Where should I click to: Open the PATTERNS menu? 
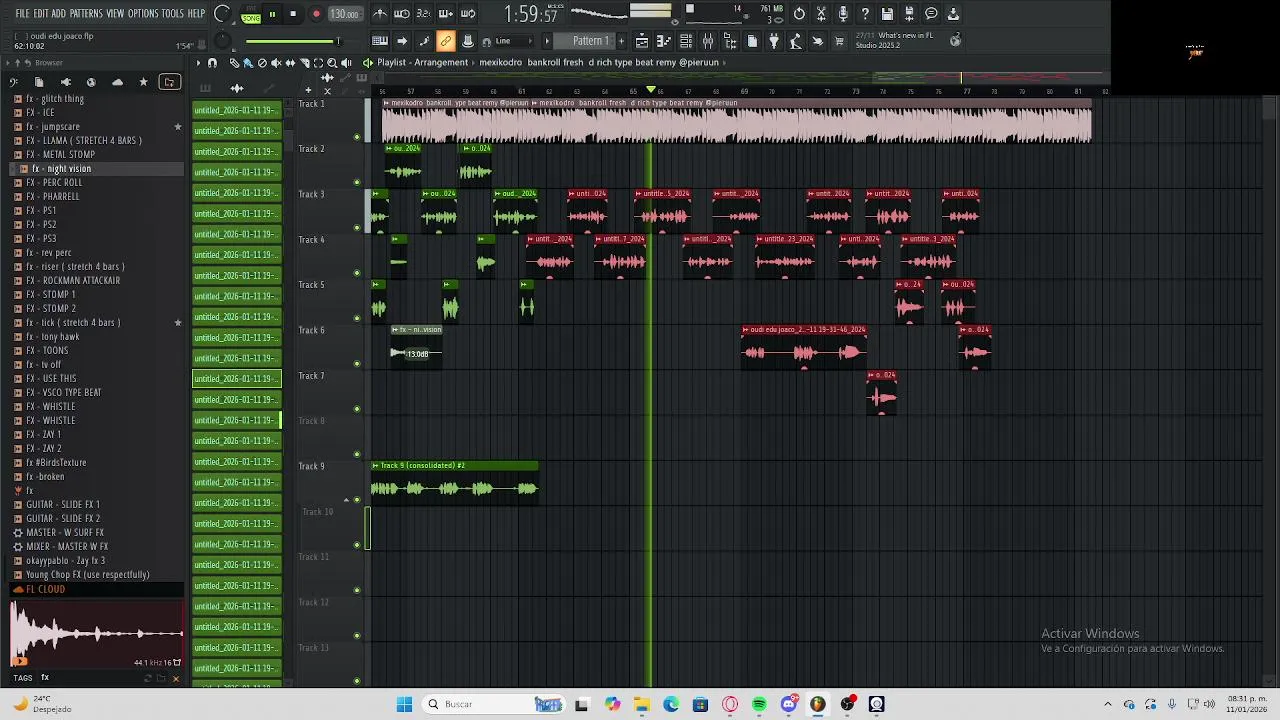click(x=86, y=13)
